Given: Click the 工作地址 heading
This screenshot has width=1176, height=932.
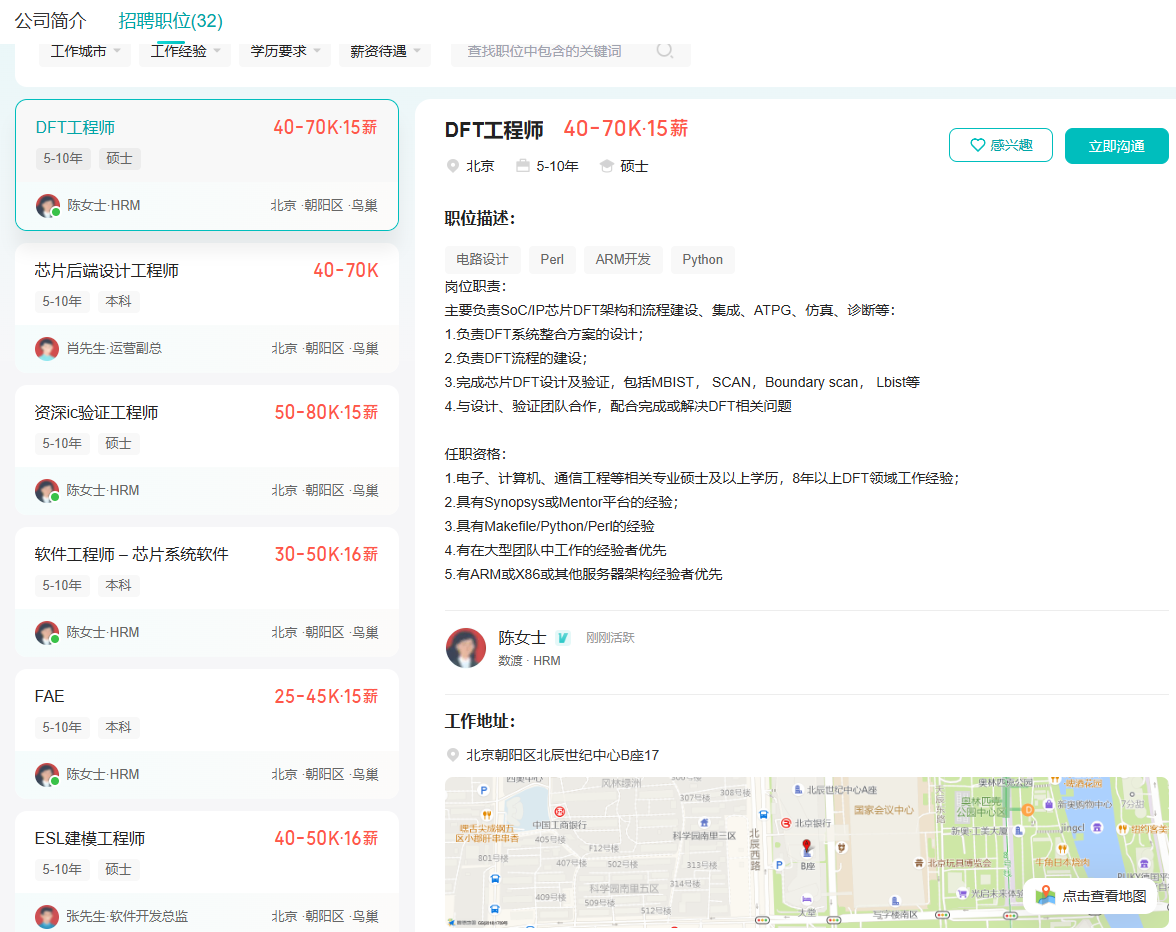Looking at the screenshot, I should (480, 721).
